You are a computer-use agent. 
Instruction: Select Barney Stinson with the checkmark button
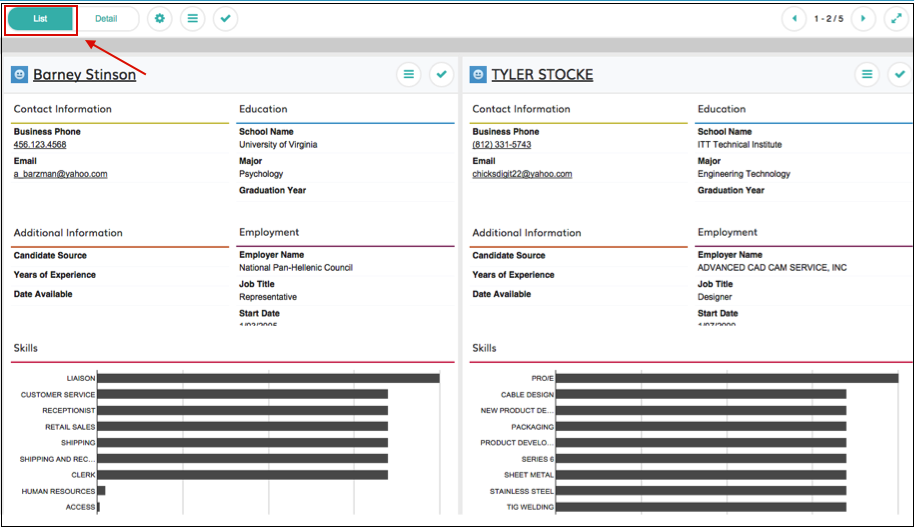[442, 74]
